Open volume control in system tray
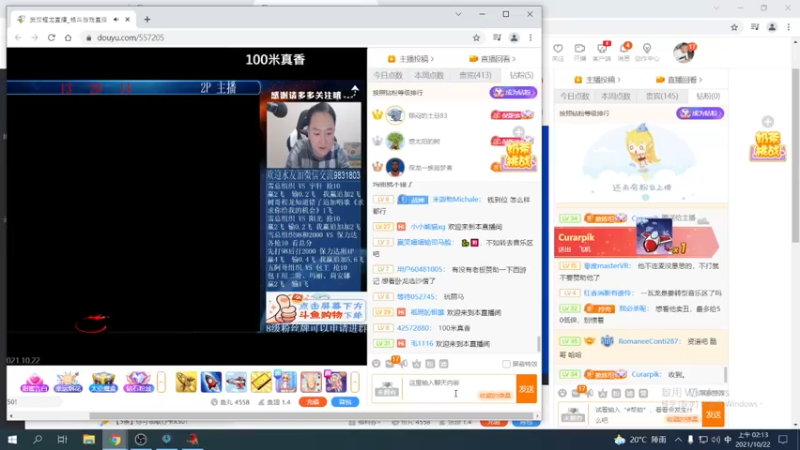 point(715,439)
